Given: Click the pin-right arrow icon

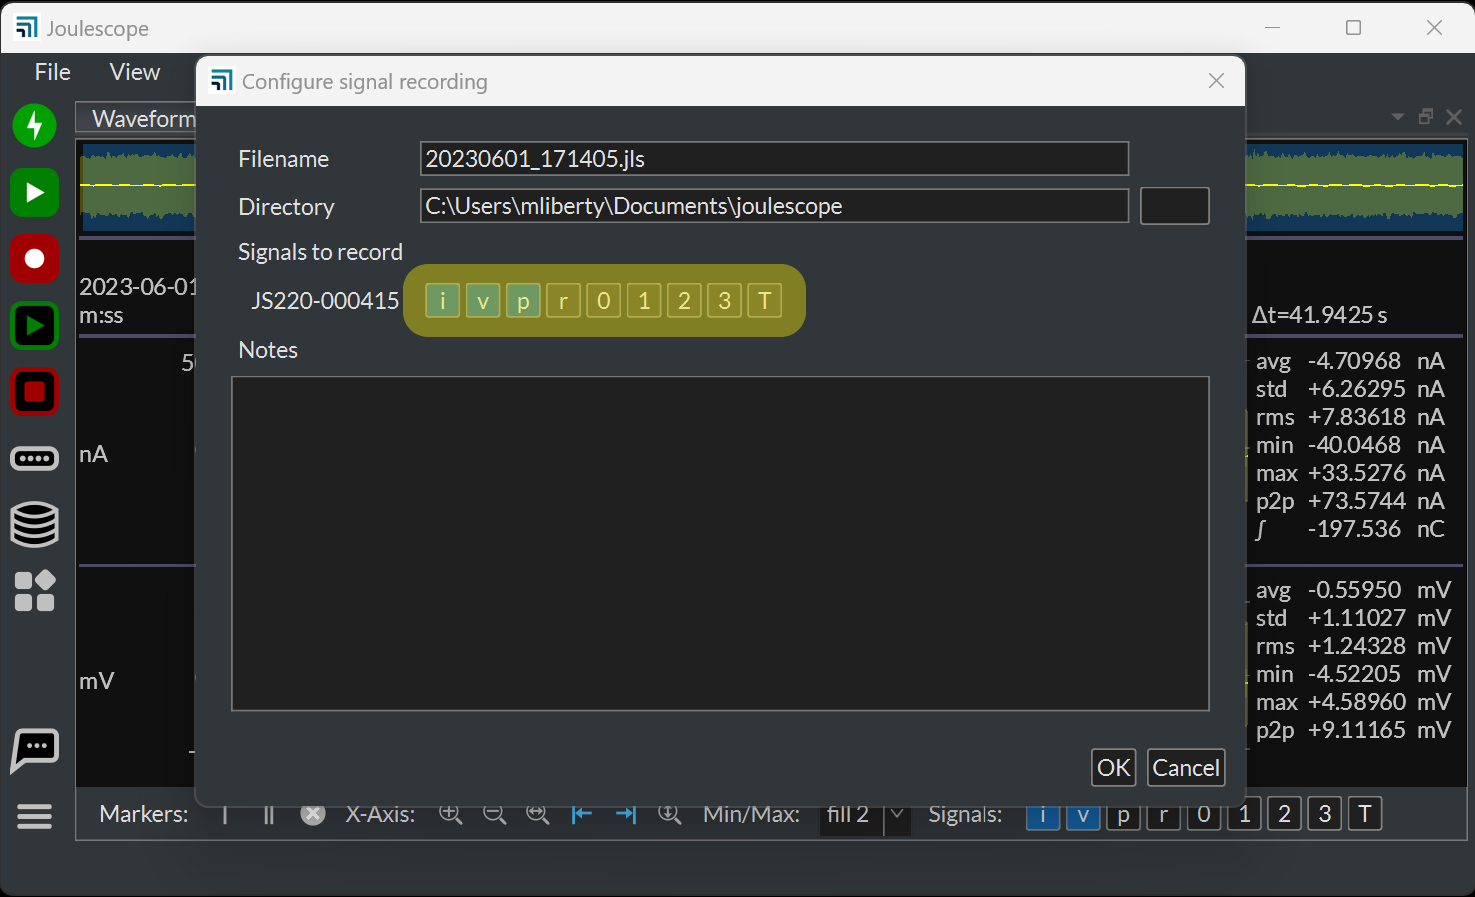Looking at the screenshot, I should (626, 815).
